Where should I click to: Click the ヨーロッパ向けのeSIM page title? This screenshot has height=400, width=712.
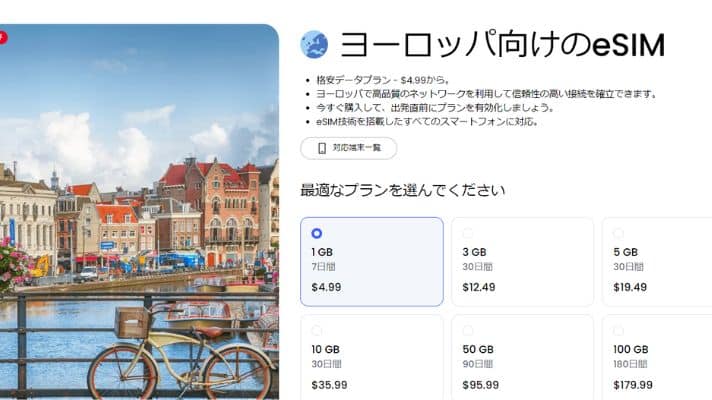[503, 45]
